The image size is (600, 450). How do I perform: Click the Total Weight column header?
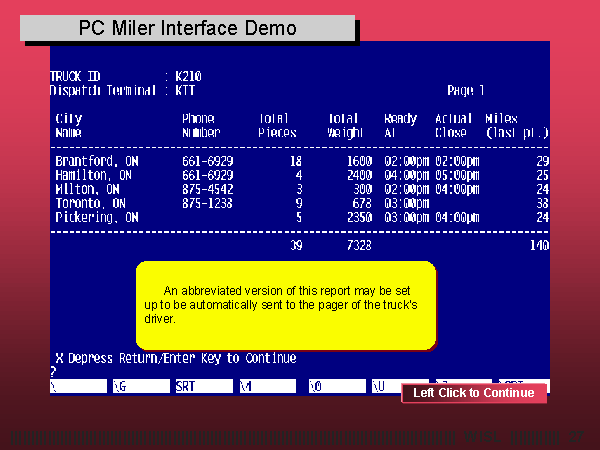coord(345,126)
